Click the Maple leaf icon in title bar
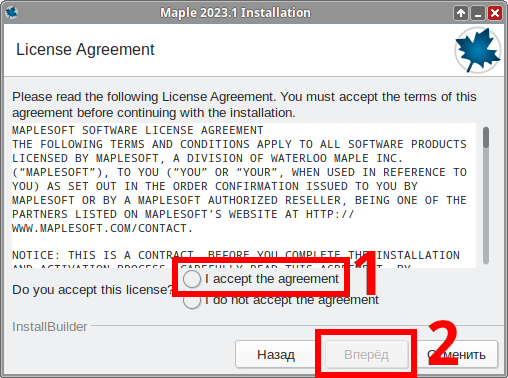This screenshot has height=378, width=508. 12,13
